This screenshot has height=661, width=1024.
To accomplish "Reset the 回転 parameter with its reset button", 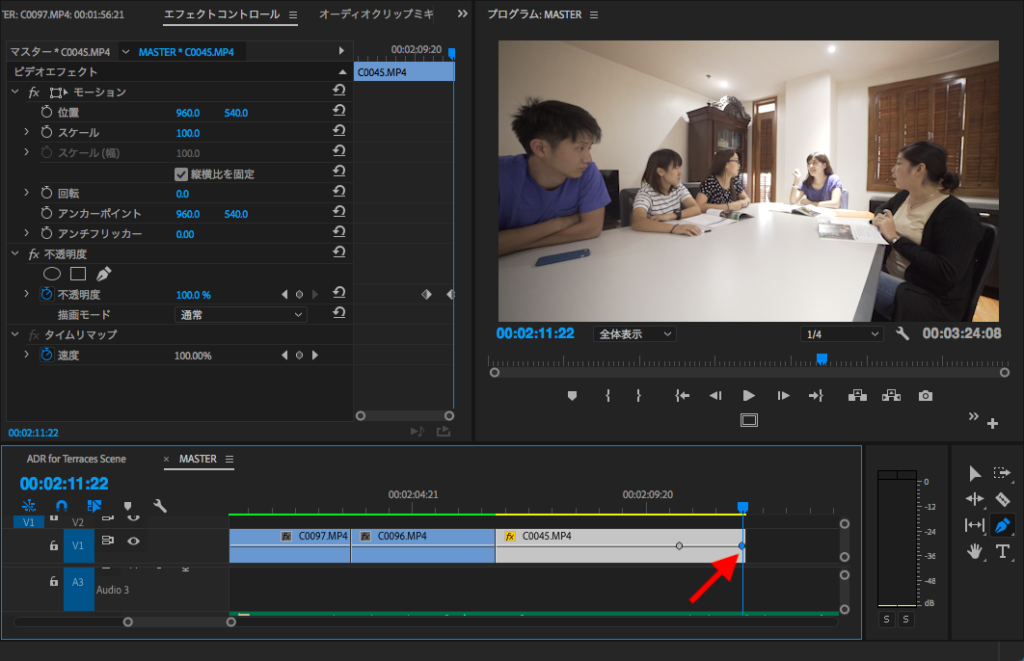I will coord(339,193).
